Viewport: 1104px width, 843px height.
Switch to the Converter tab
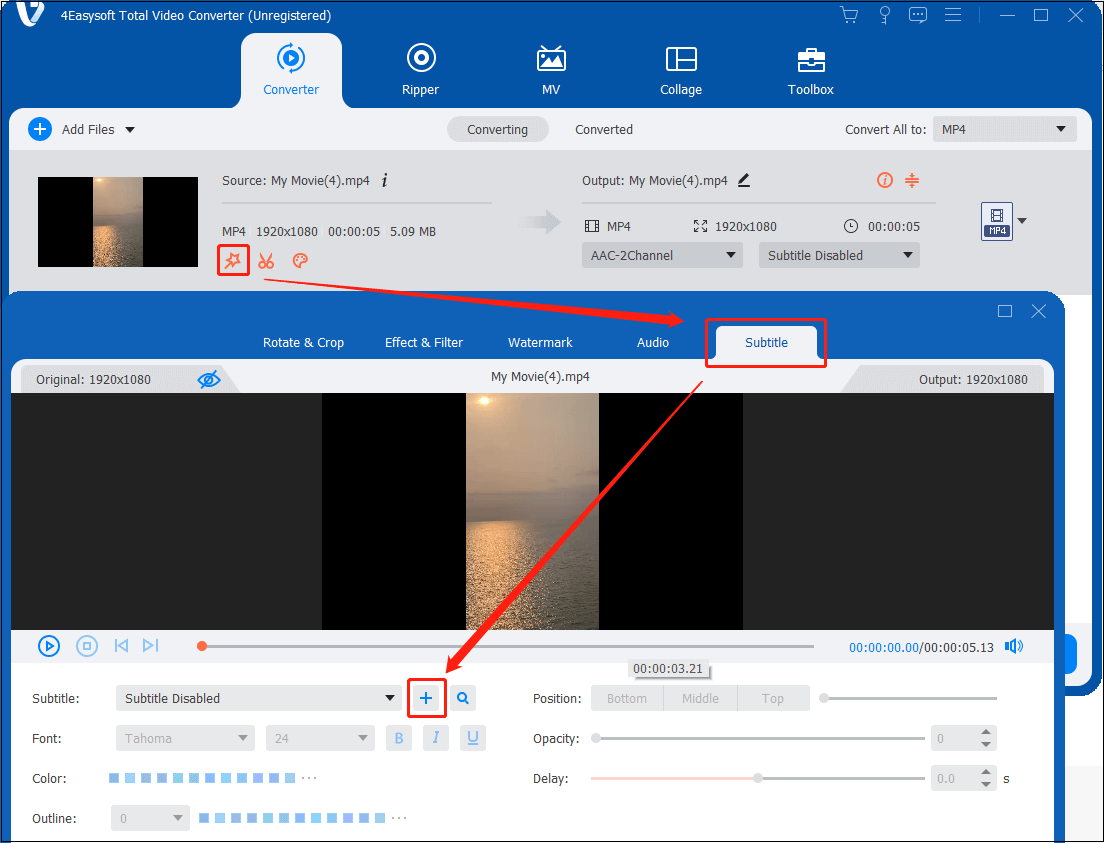pos(291,70)
